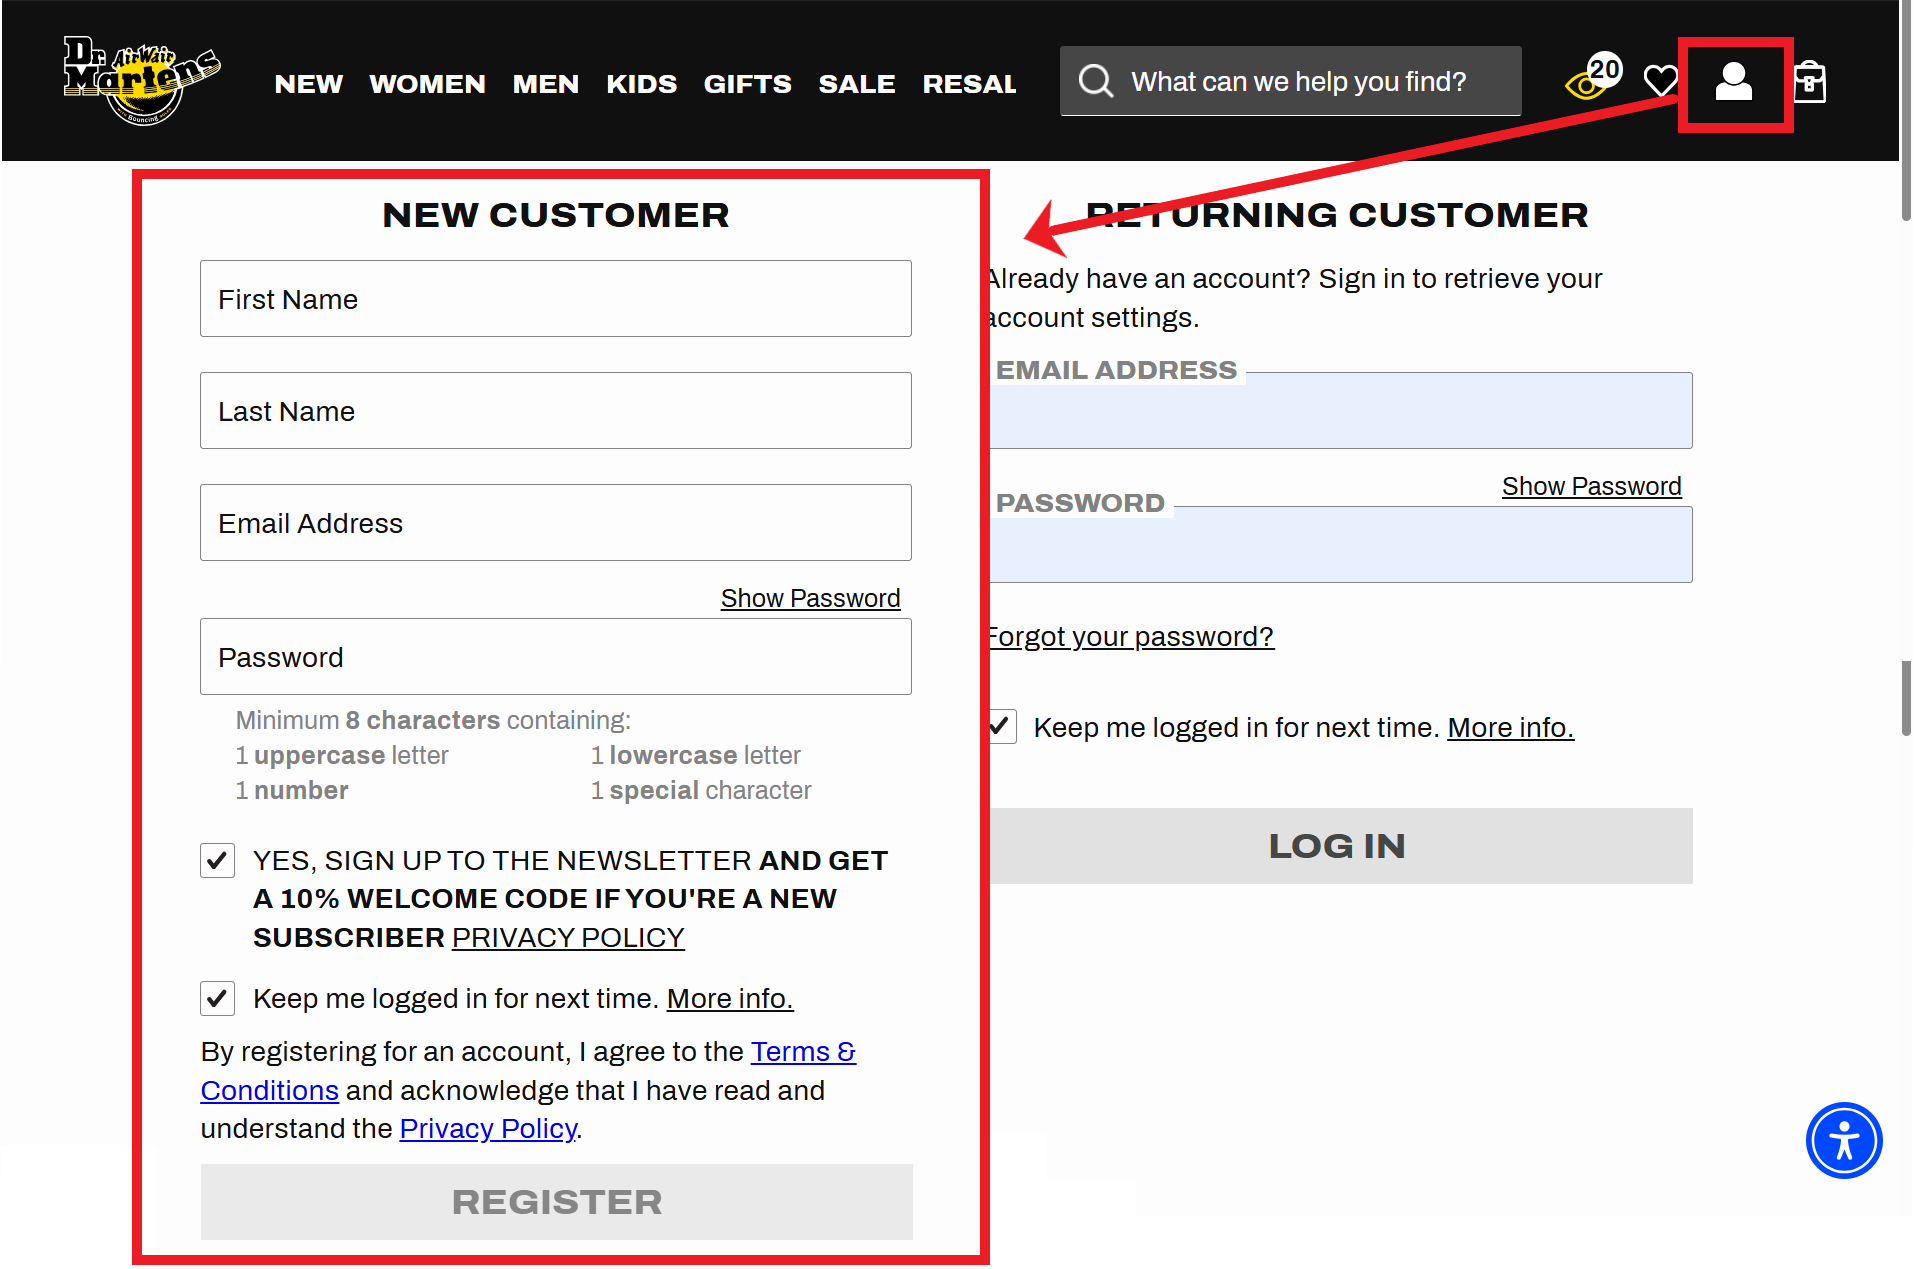Screen dimensions: 1916x1269
Task: Click the LOG IN button
Action: (1338, 845)
